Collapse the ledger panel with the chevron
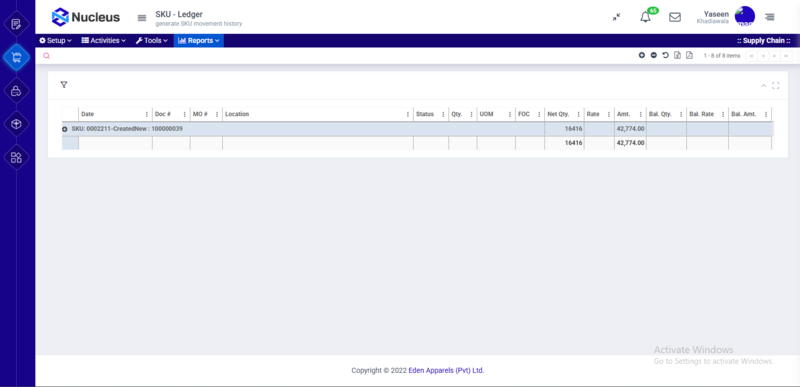Screen dimensions: 800x387 763,86
